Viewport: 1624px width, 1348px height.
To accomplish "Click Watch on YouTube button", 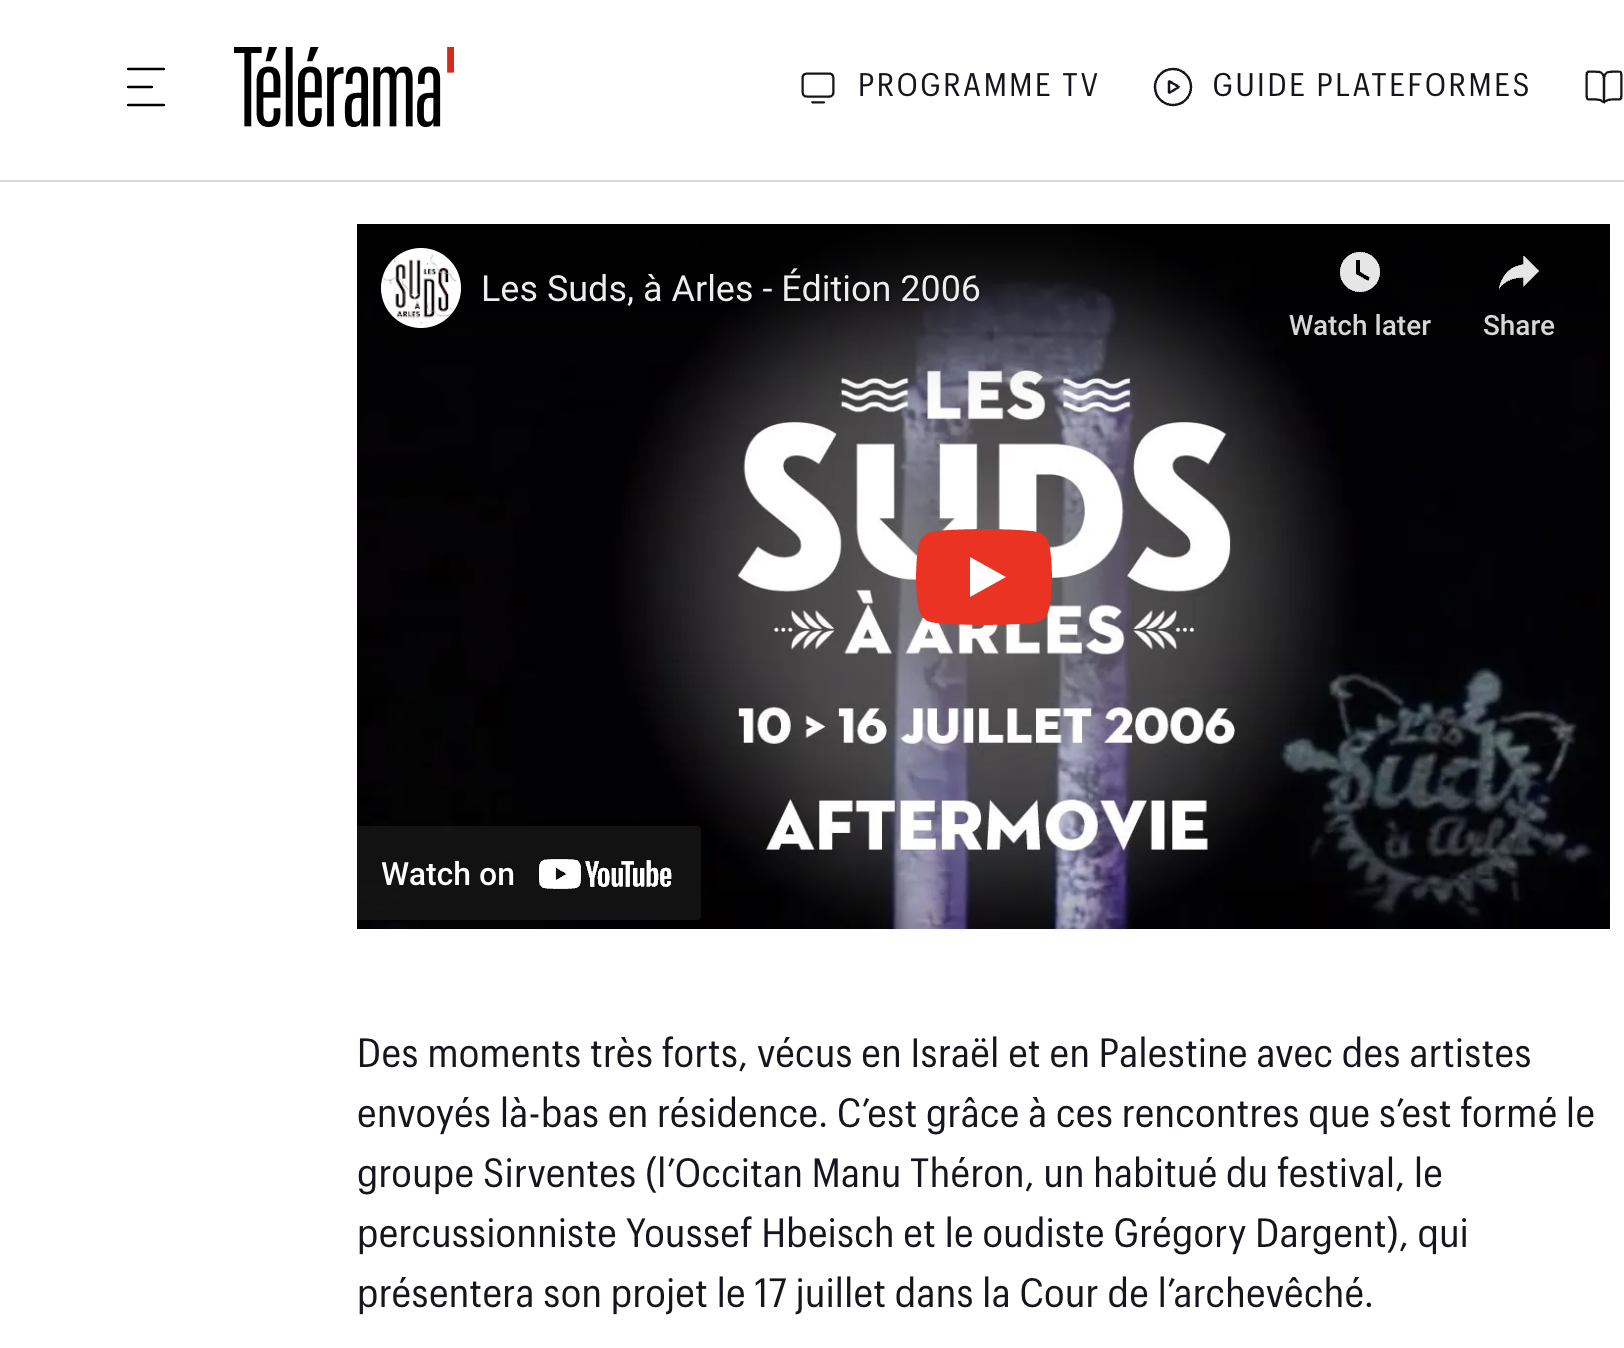I will point(529,873).
